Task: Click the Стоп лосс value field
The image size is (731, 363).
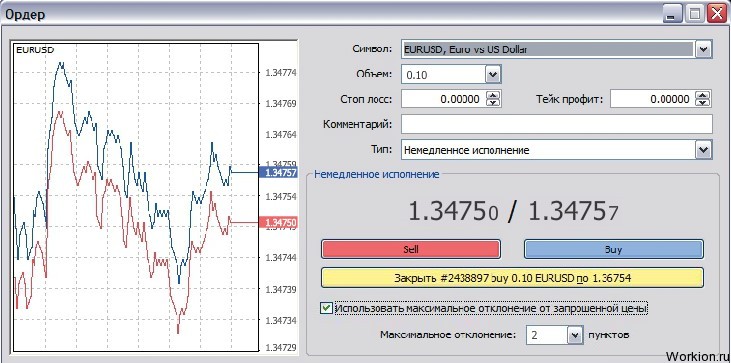Action: (x=443, y=99)
